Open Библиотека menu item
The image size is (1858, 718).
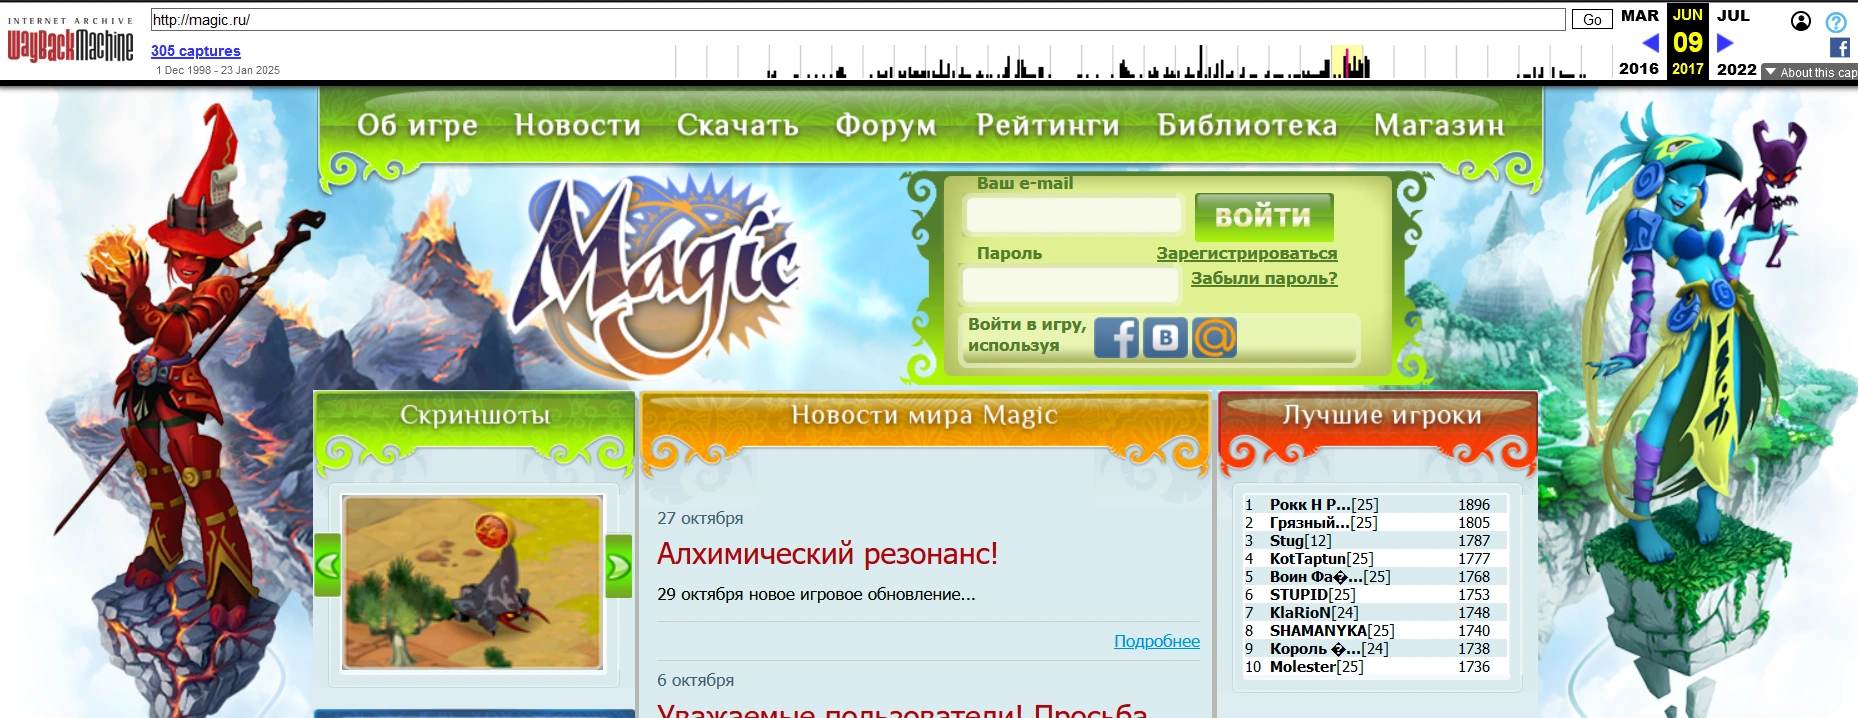(1247, 125)
